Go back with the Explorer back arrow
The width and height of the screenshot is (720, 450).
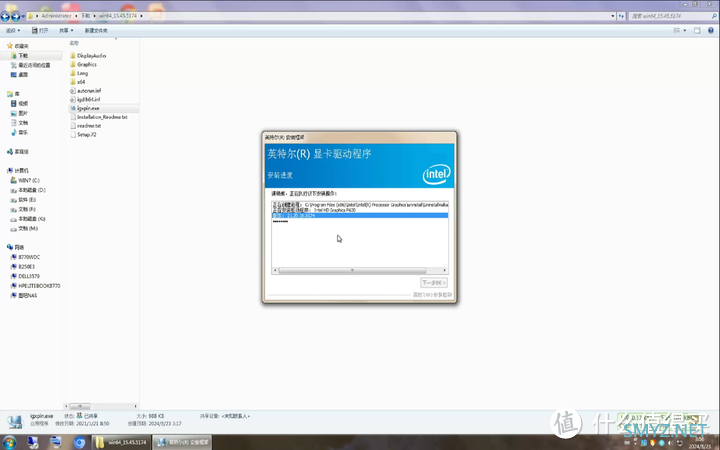(5, 17)
